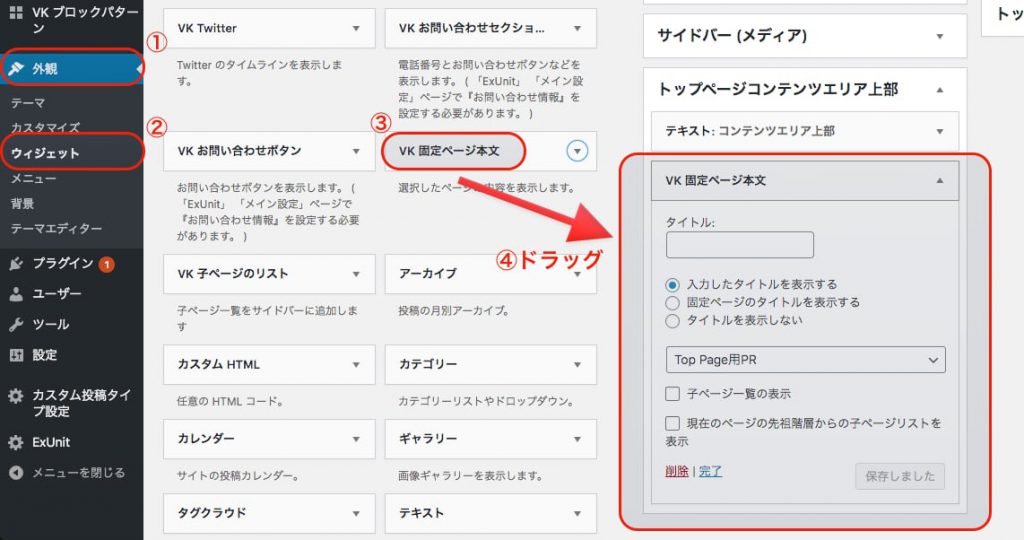Collapse the placed VK 固定ページ本文 widget

(940, 180)
